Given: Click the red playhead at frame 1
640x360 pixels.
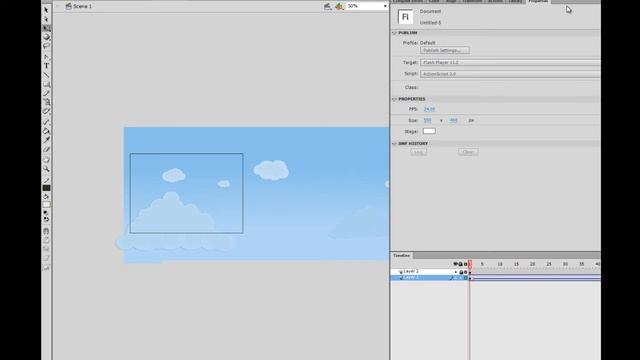Looking at the screenshot, I should 470,264.
